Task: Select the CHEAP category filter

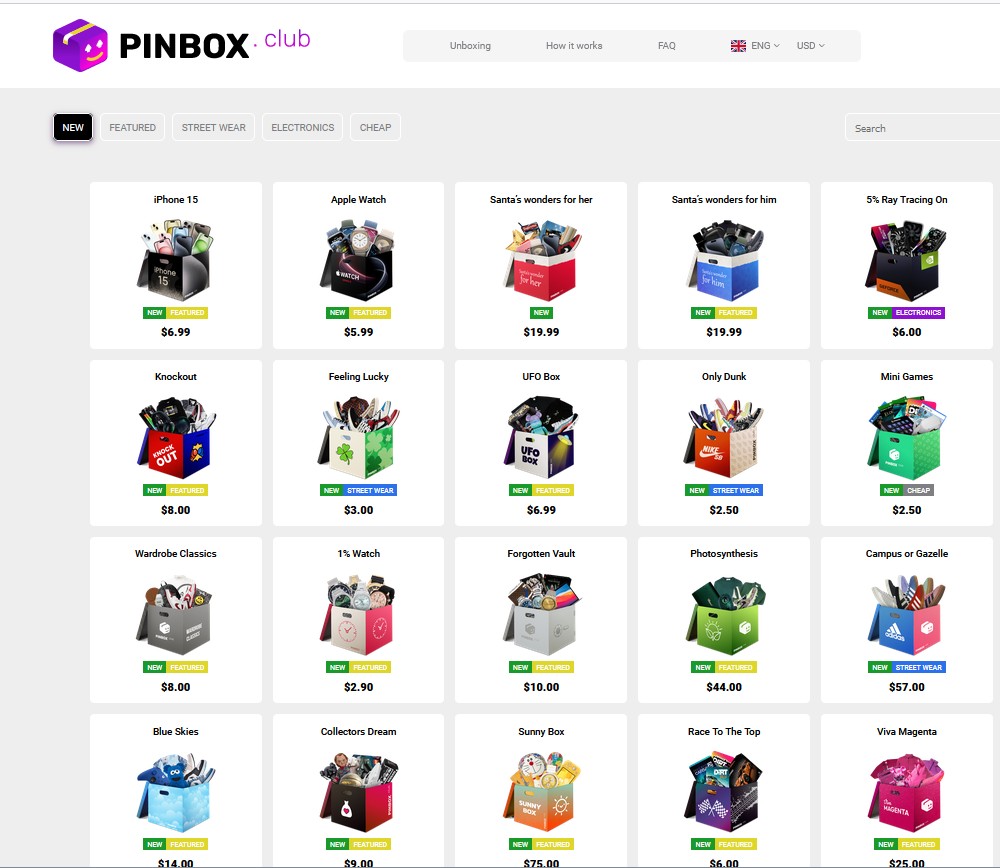Action: click(375, 127)
